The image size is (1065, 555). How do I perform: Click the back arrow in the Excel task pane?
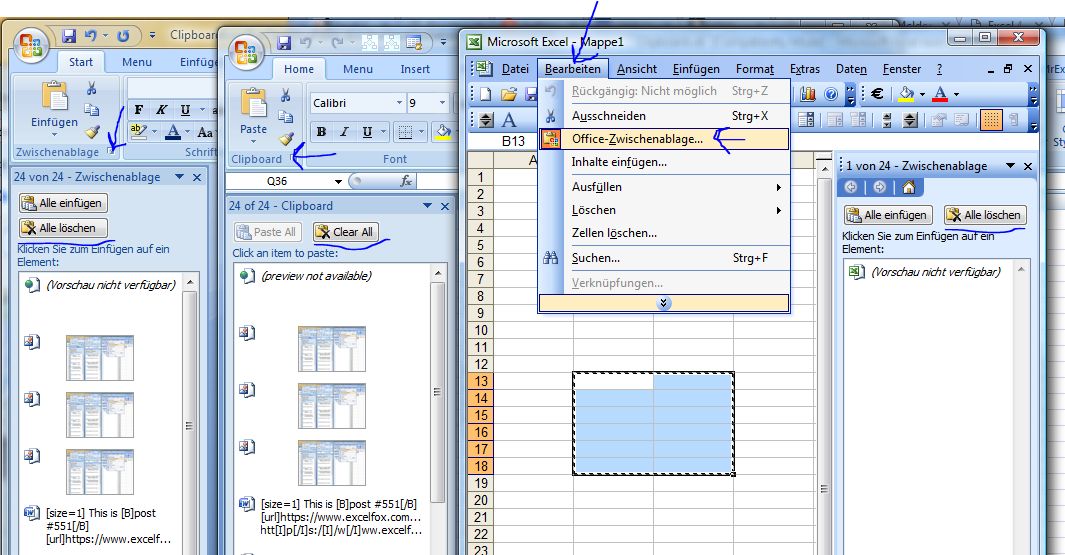coord(851,187)
